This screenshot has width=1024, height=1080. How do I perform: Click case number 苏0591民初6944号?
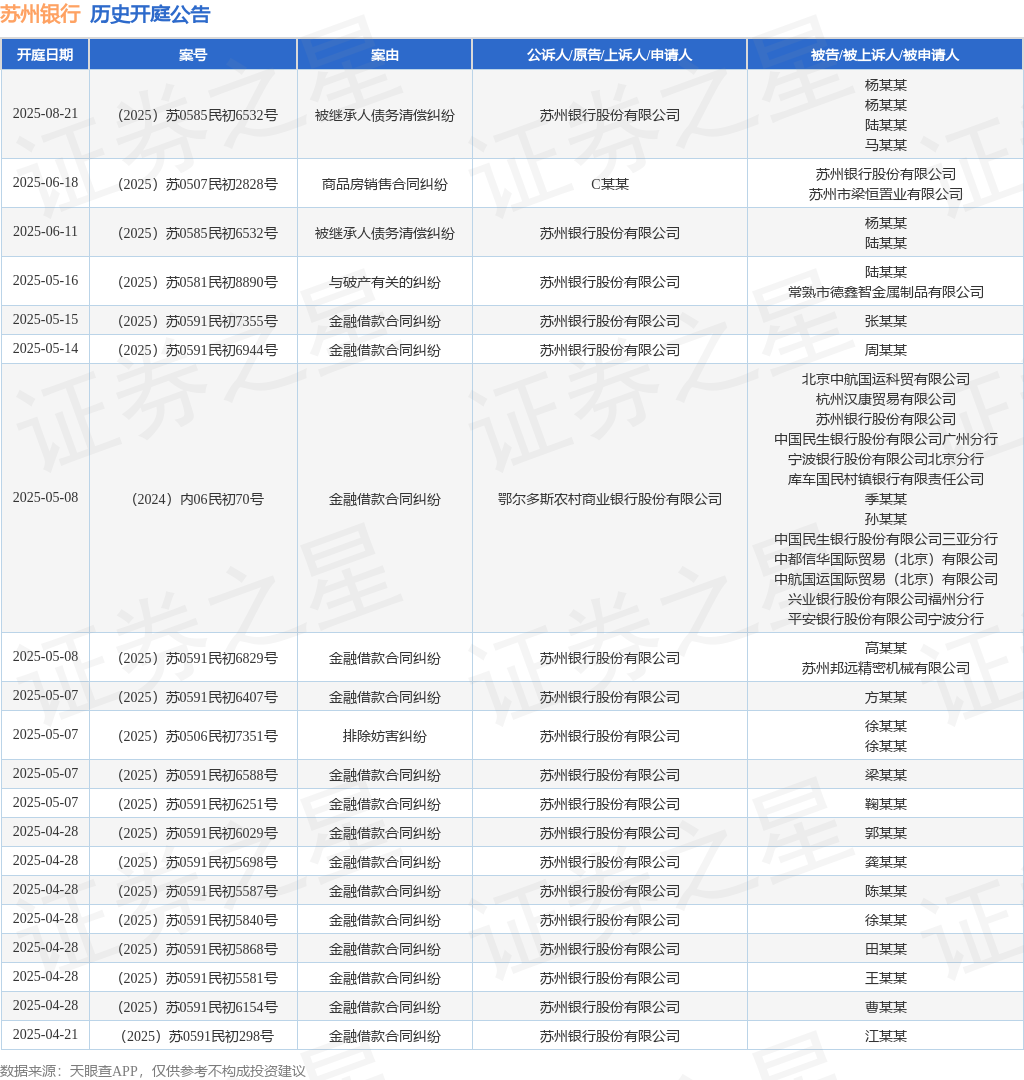point(198,350)
